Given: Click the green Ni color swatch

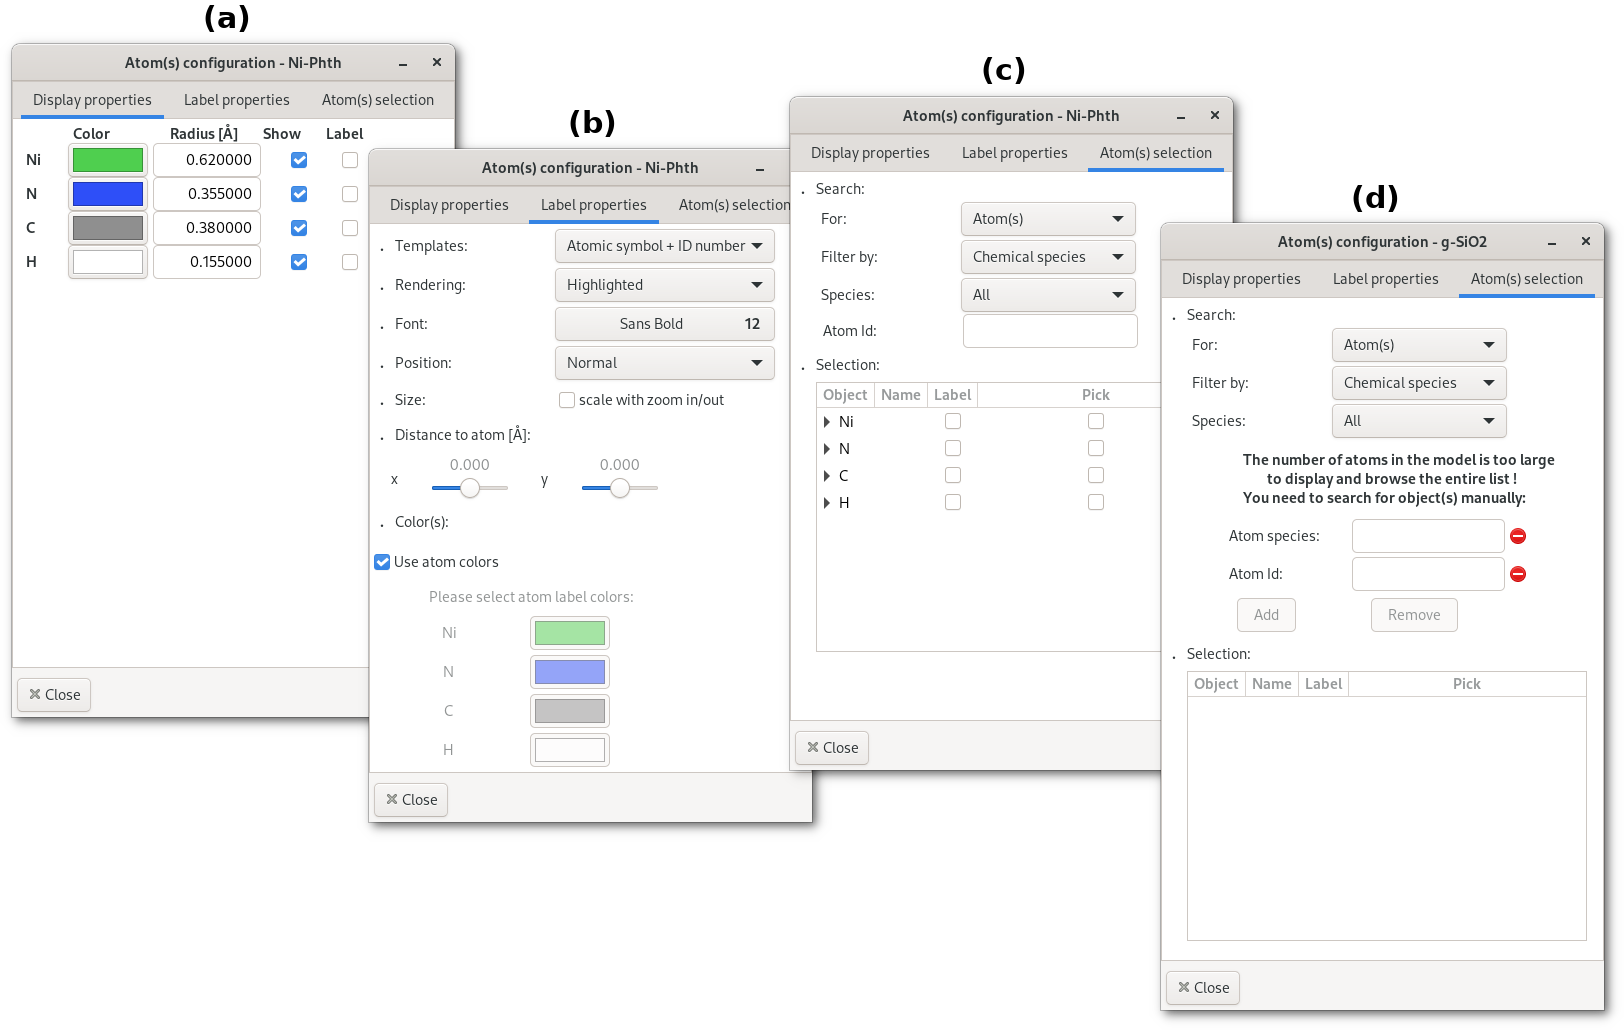Looking at the screenshot, I should coord(108,160).
